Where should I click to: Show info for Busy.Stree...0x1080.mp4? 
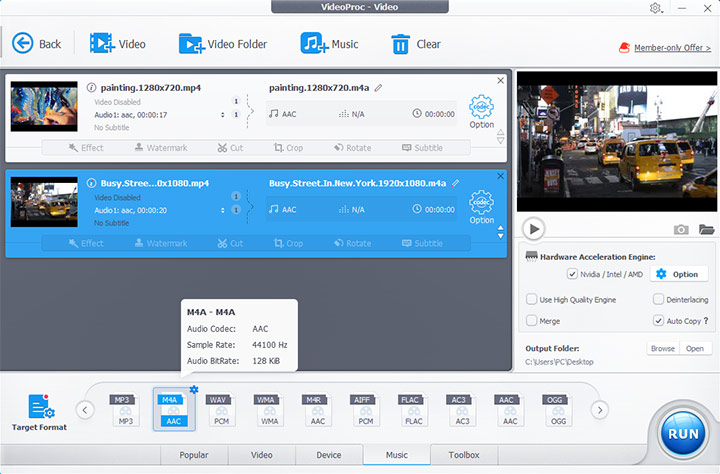pos(91,183)
